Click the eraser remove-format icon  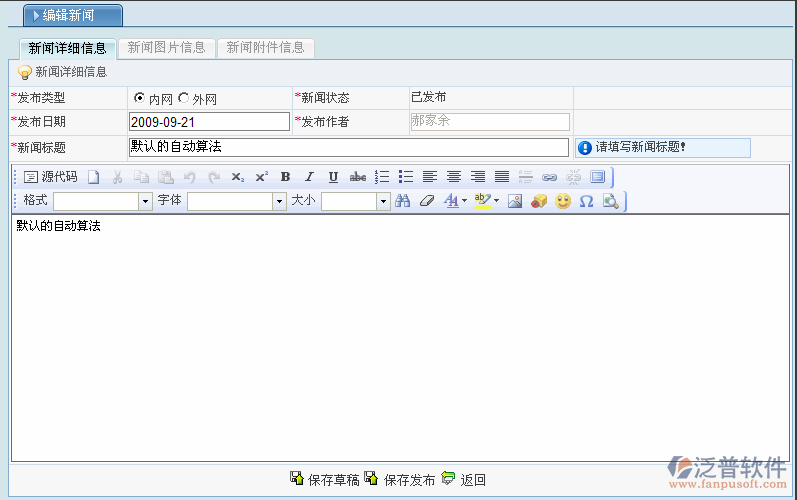427,201
